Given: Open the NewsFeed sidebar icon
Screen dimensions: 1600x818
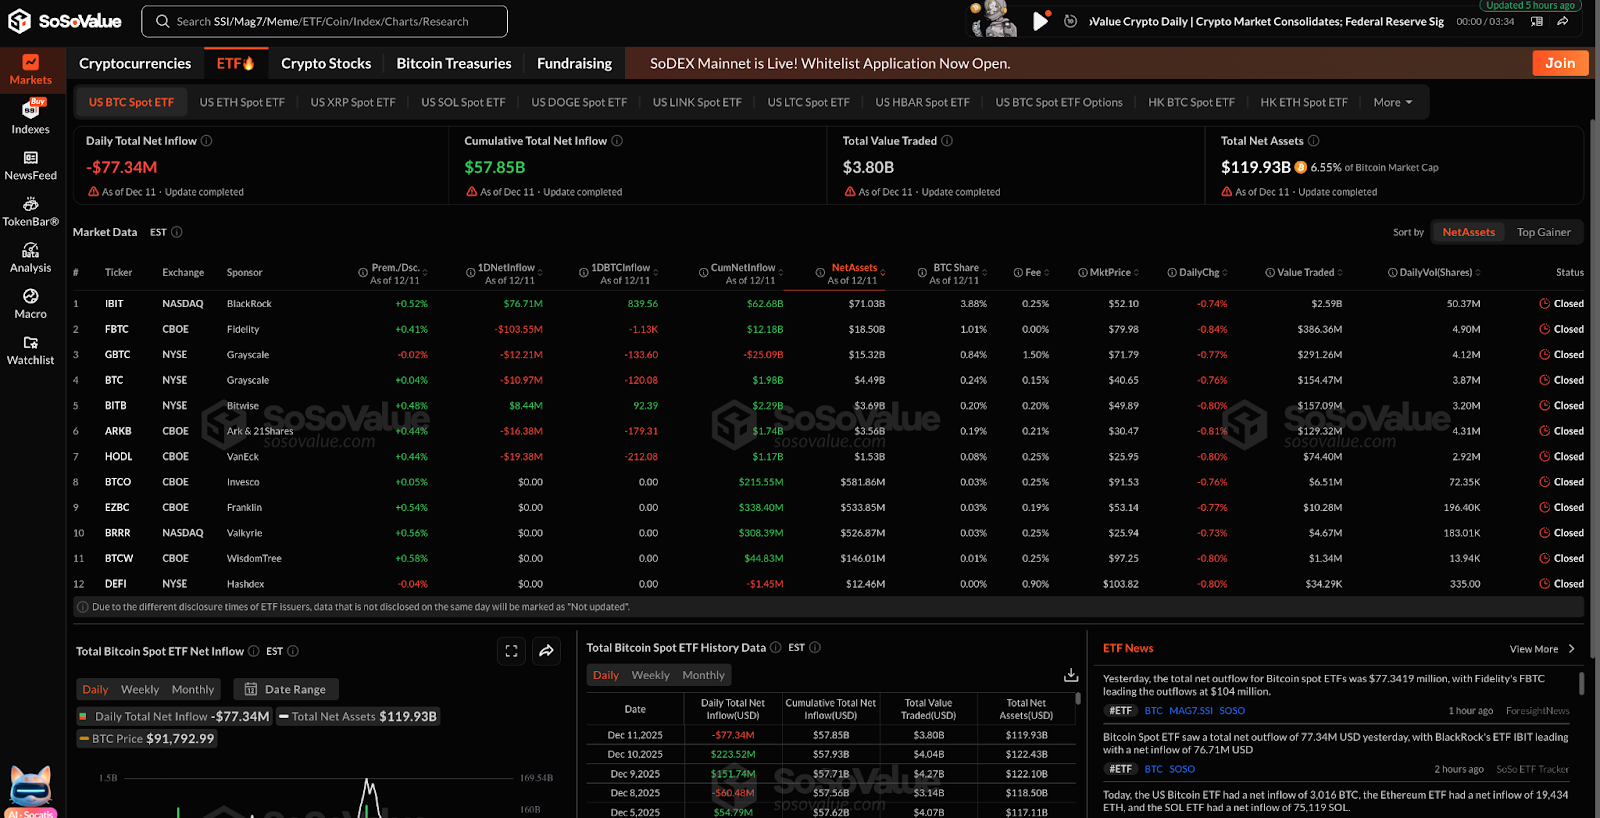Looking at the screenshot, I should [30, 165].
